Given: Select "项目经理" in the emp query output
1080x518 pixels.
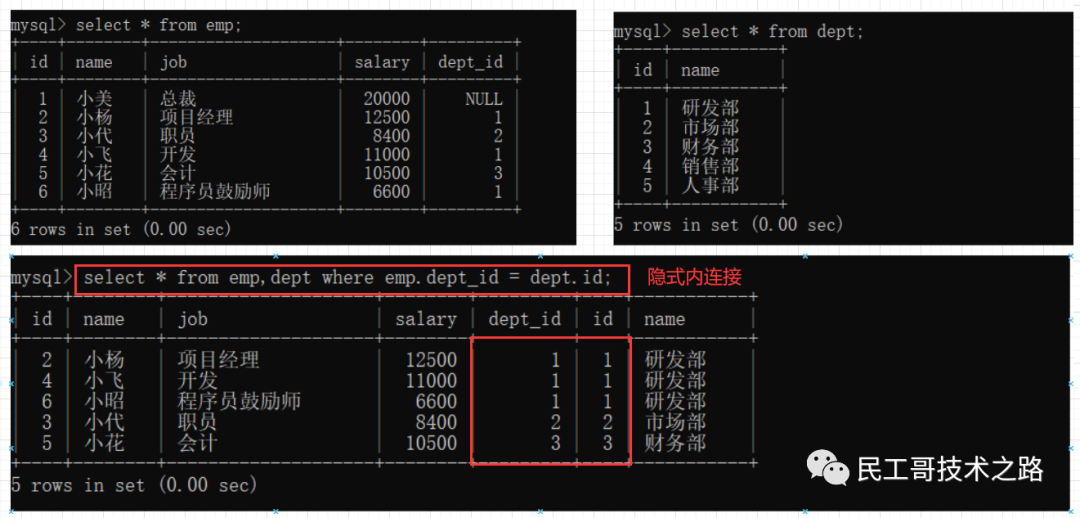Looking at the screenshot, I should click(196, 117).
